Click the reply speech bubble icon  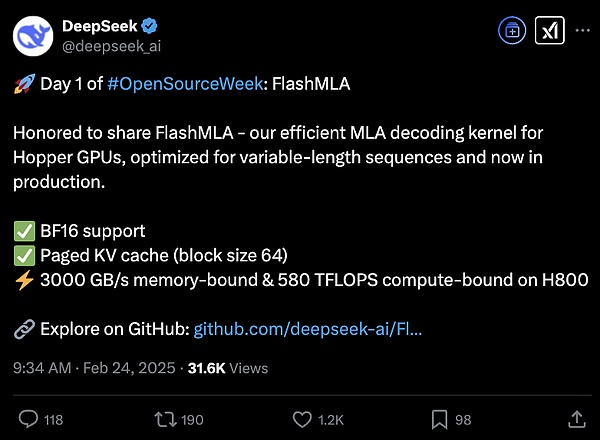pos(29,418)
